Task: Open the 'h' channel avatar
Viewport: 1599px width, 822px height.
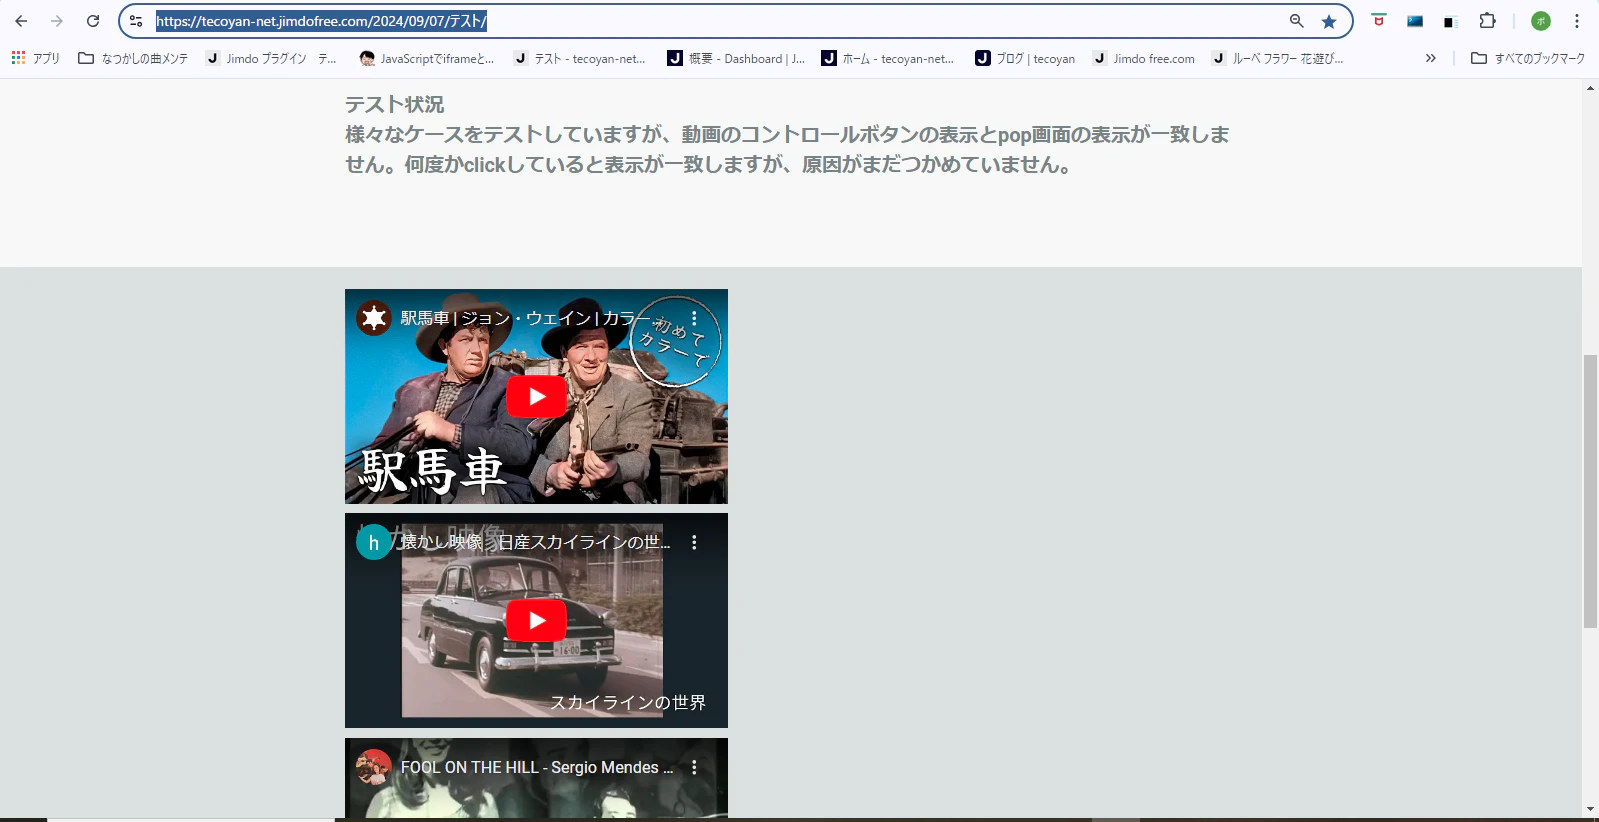Action: pyautogui.click(x=374, y=542)
